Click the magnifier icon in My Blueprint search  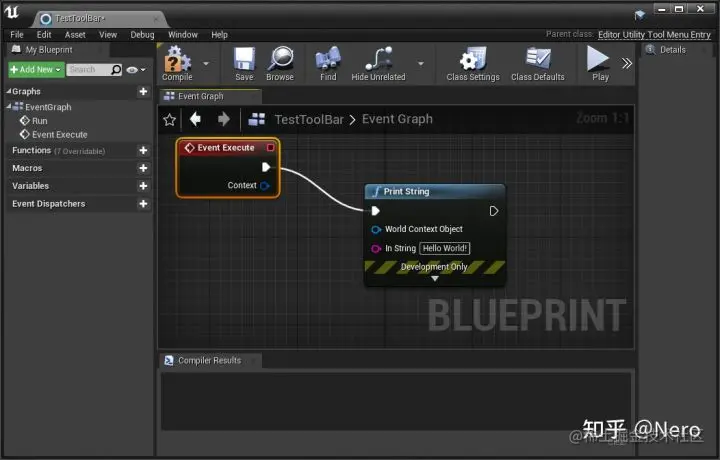116,69
